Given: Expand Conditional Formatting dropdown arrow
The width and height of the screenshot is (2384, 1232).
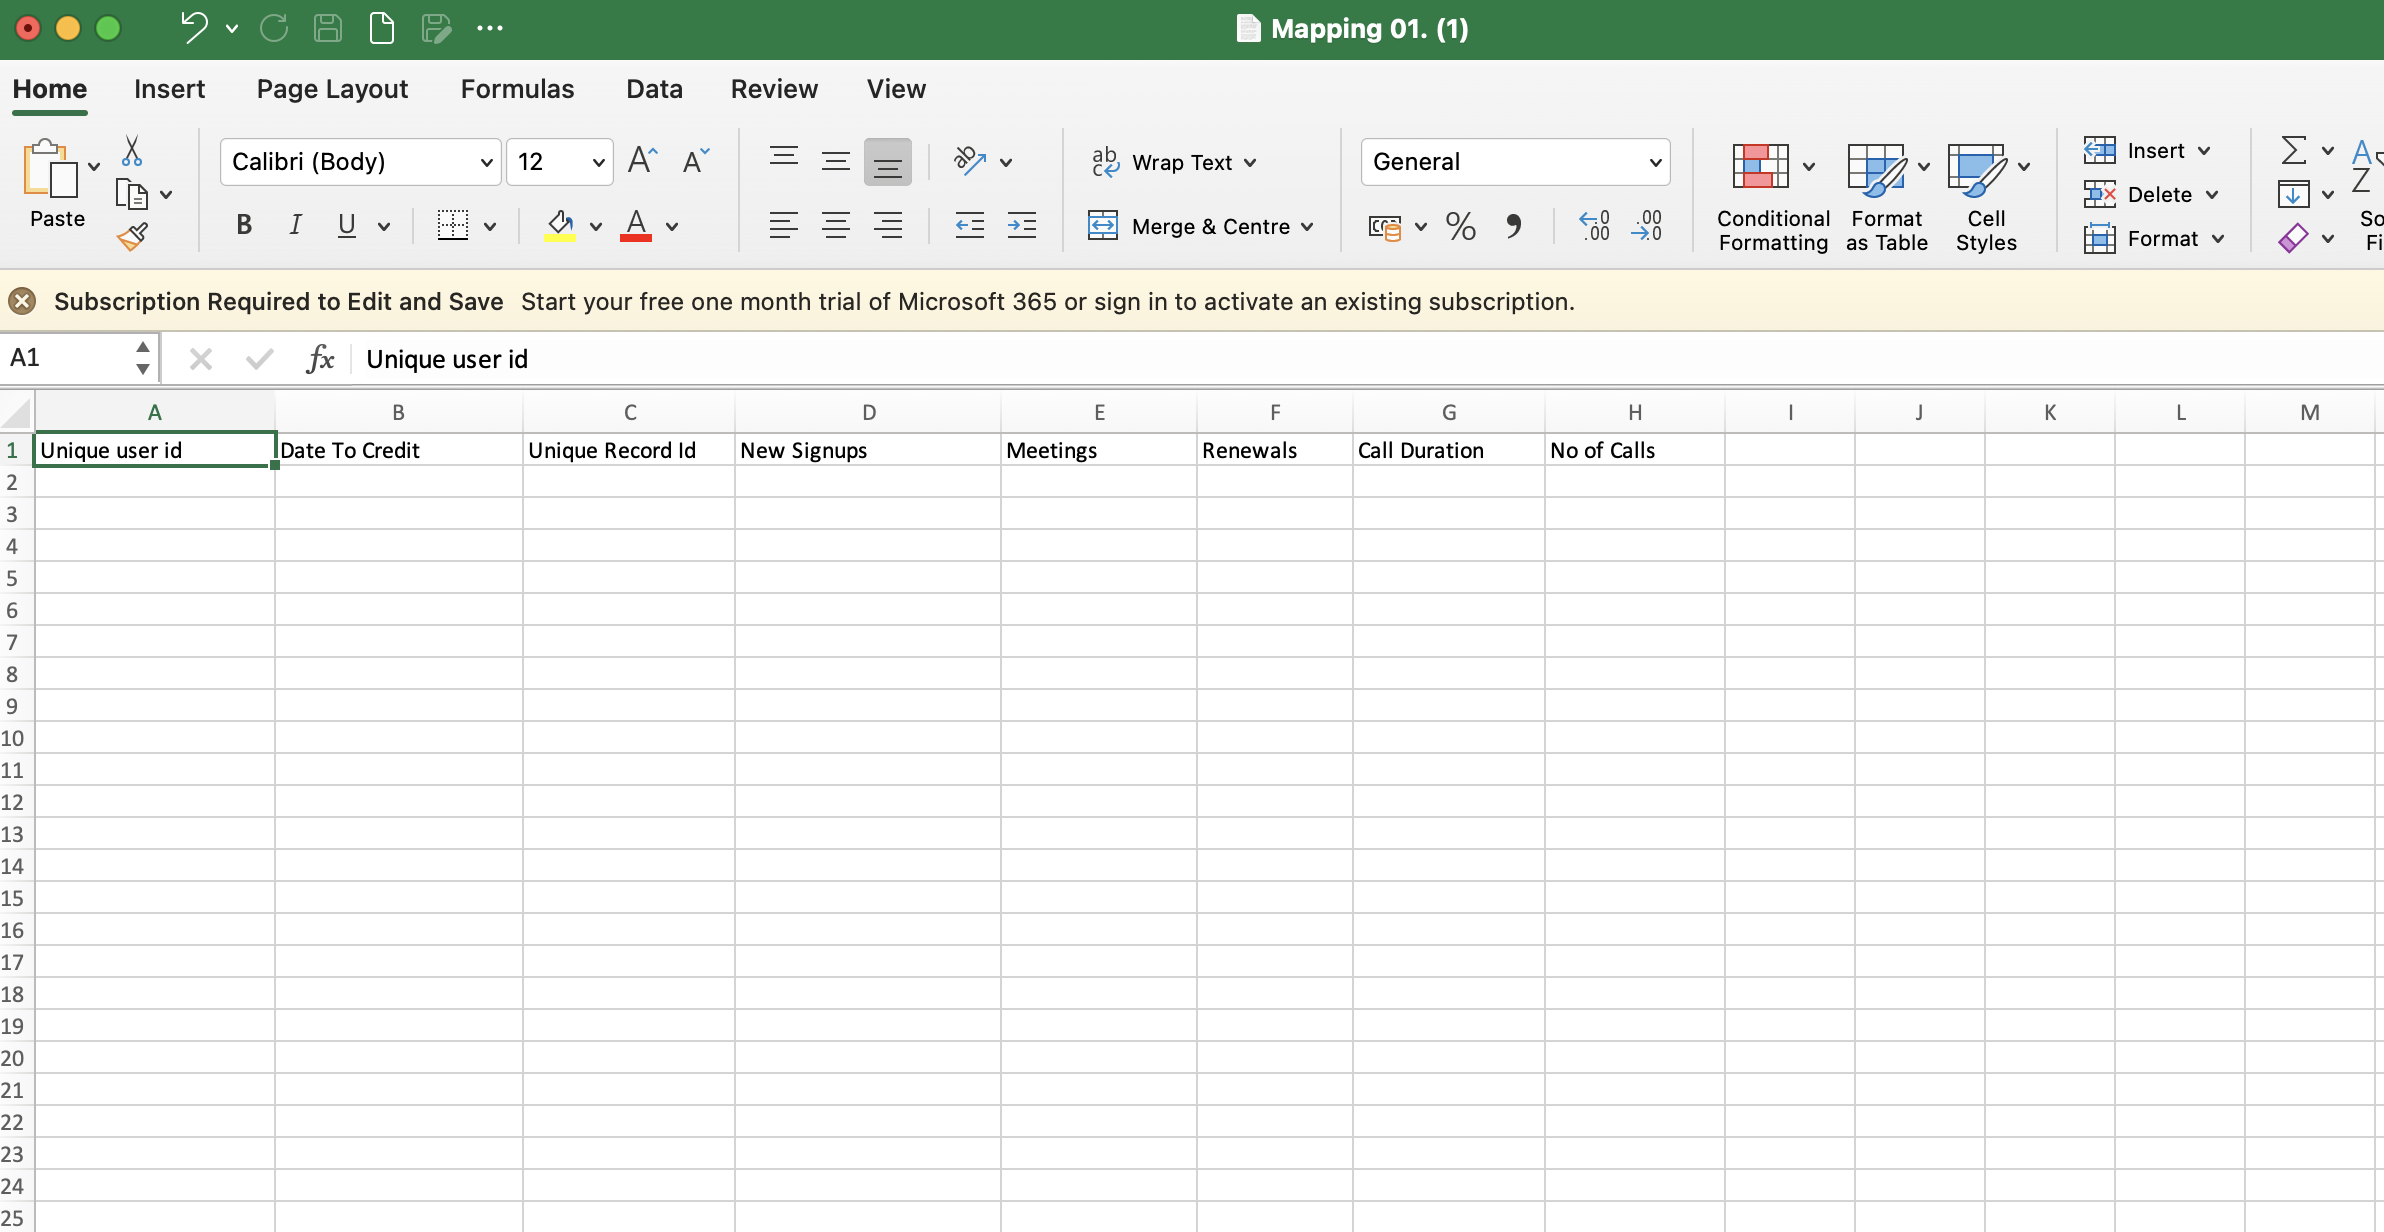Looking at the screenshot, I should tap(1809, 166).
